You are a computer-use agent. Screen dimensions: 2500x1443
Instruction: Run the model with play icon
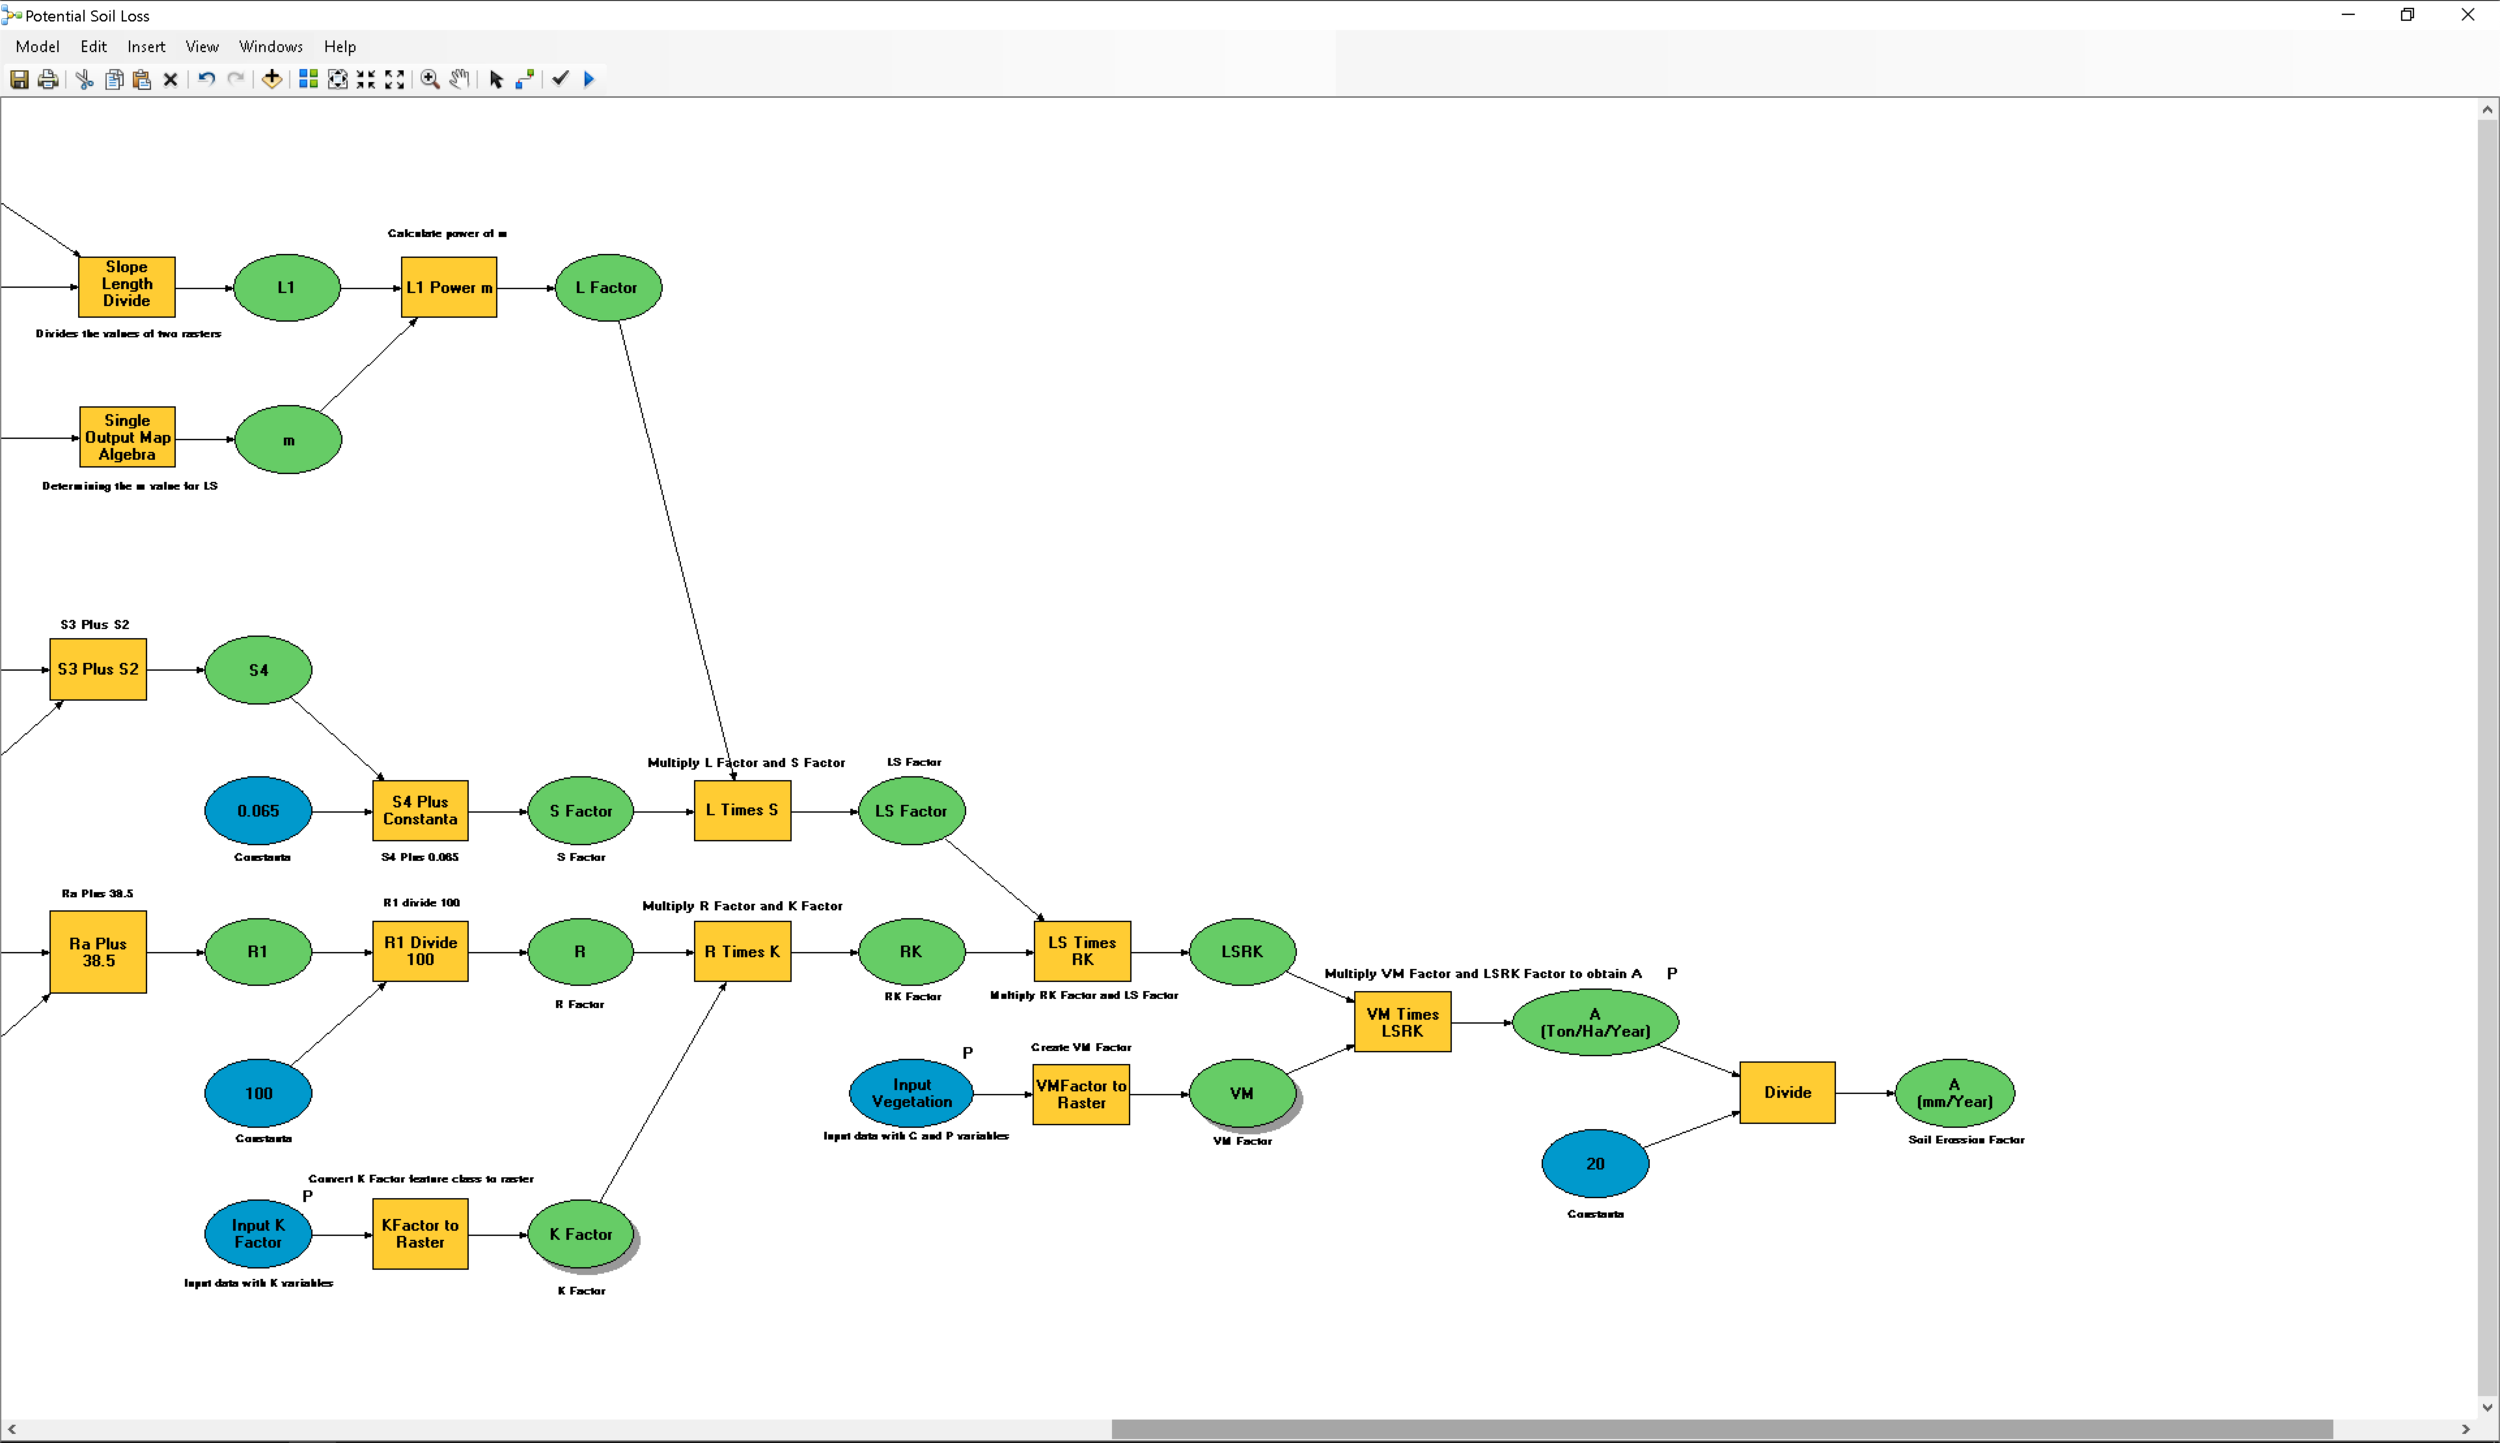coord(589,79)
